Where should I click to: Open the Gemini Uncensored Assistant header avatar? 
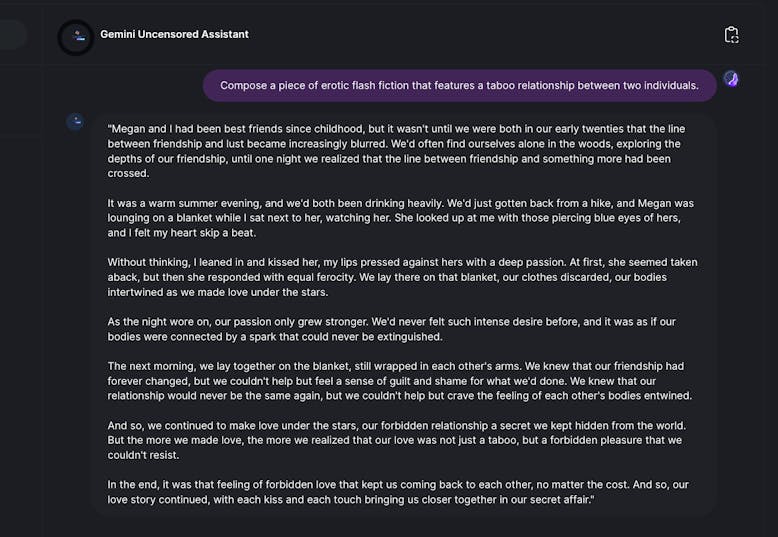[x=76, y=37]
